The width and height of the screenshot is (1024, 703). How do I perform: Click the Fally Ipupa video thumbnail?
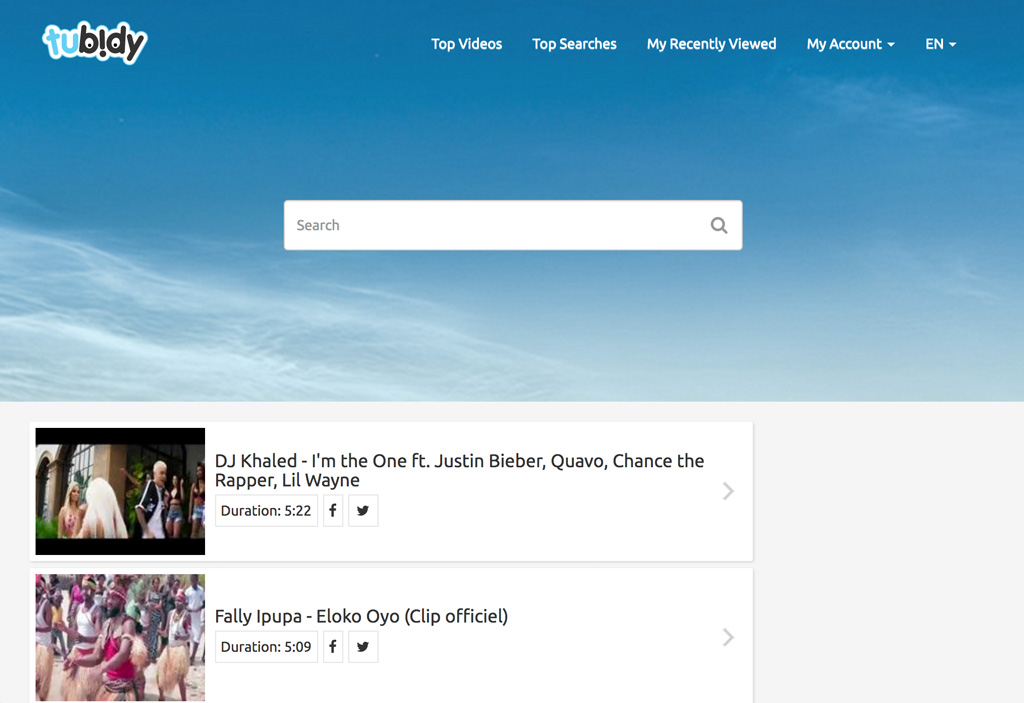(120, 638)
